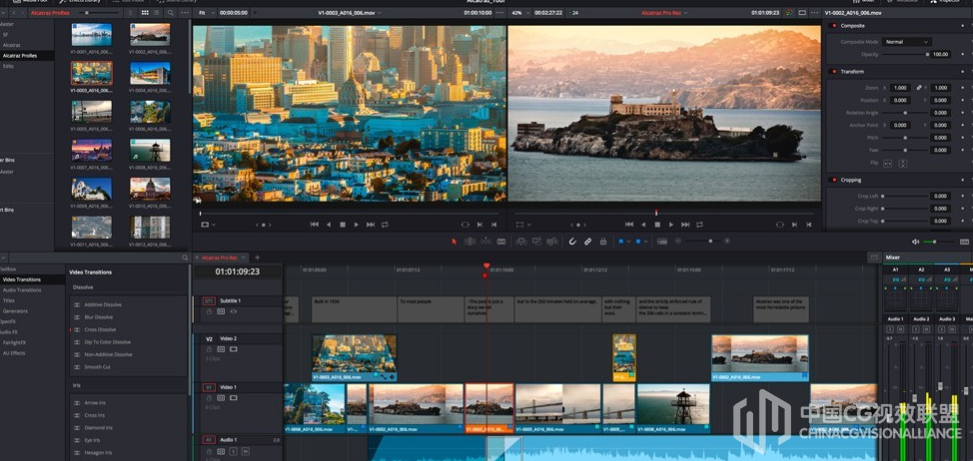Select thumbnail V1-0003_A016_006 in media pool

(92, 73)
